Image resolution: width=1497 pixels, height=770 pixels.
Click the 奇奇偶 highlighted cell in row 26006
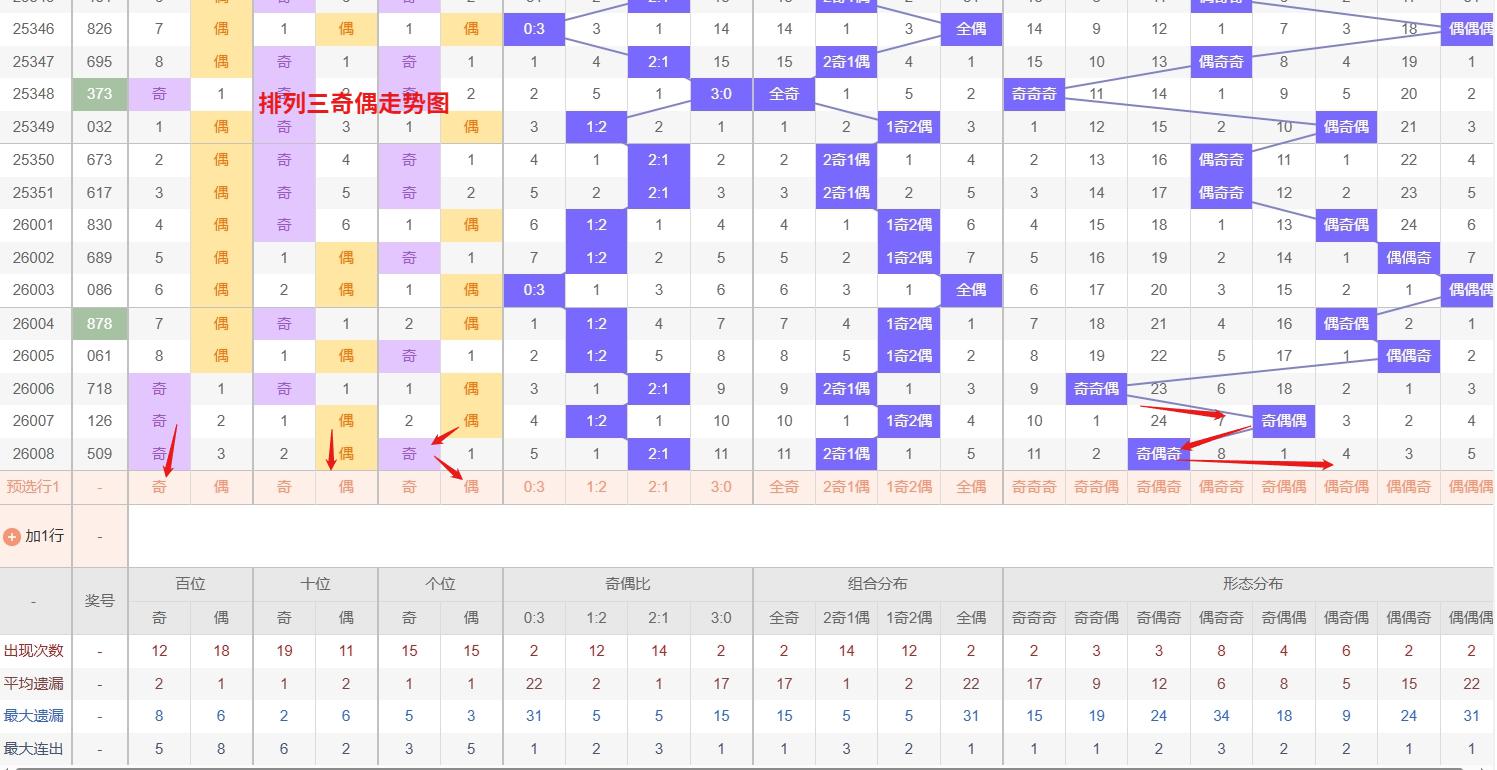tap(1096, 389)
